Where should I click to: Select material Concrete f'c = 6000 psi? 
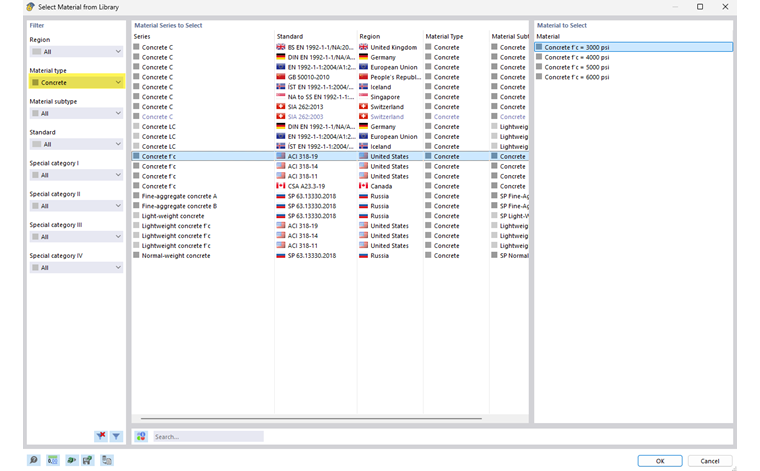[633, 77]
